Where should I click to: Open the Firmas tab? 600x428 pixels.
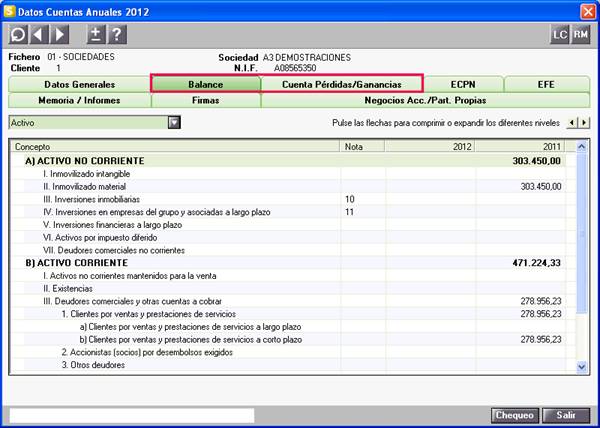pyautogui.click(x=205, y=100)
